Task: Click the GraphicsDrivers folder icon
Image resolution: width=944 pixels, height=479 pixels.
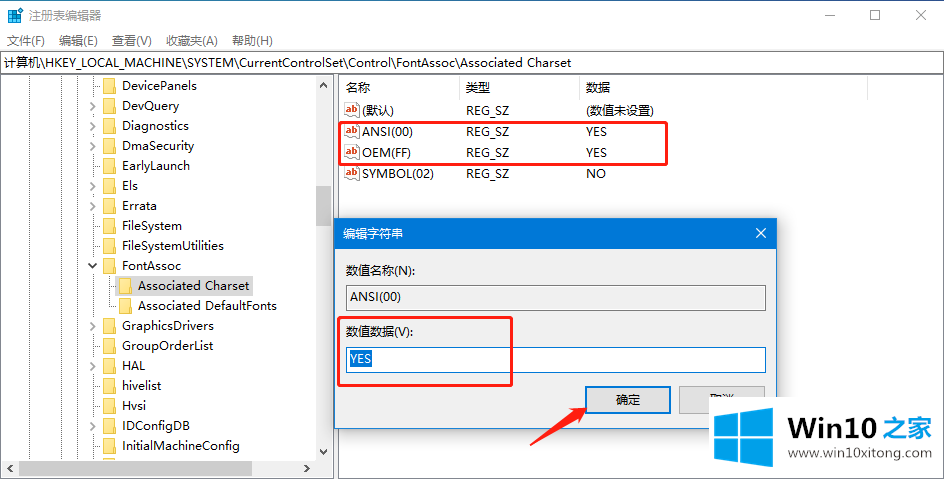Action: click(x=110, y=326)
